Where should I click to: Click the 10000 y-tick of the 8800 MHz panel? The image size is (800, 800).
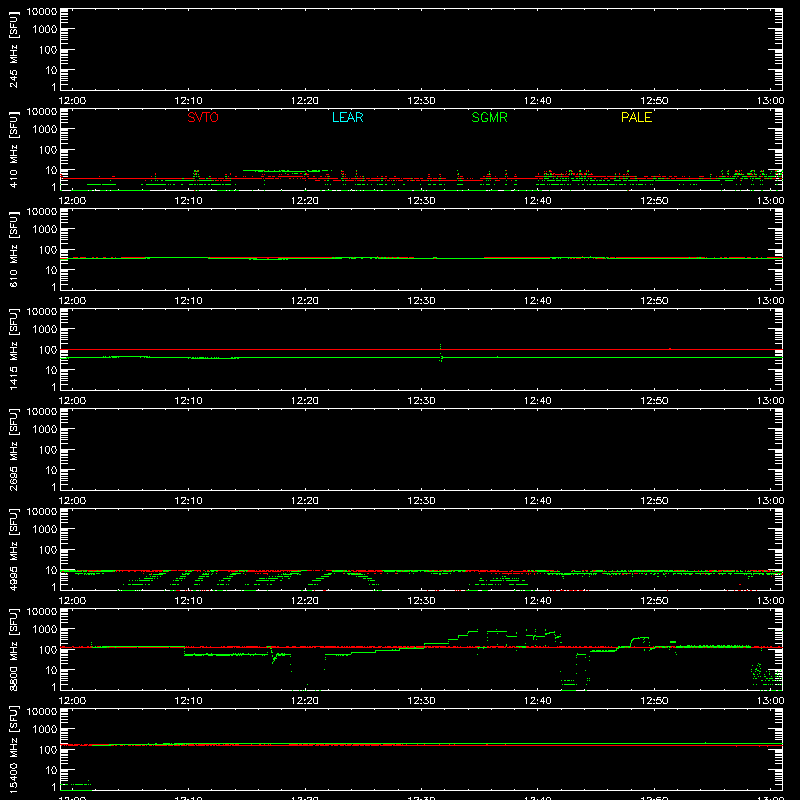(42, 612)
